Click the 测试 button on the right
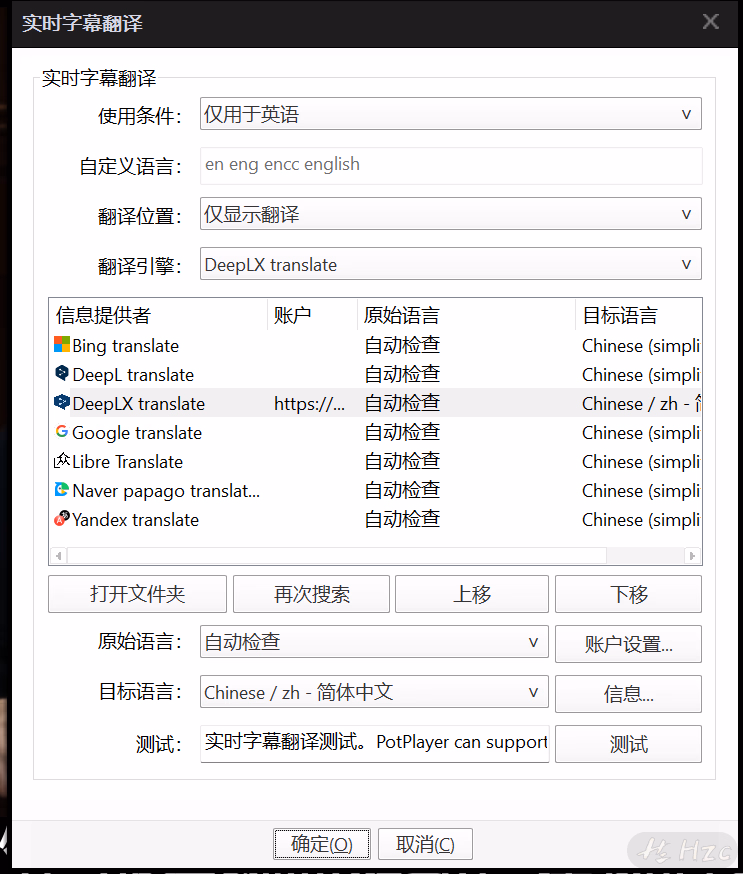The width and height of the screenshot is (743, 874). [628, 744]
